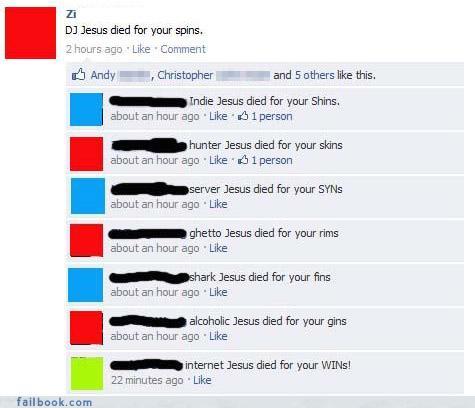Like the alcoholic Jesus gins comment
475x408 pixels.
point(218,336)
